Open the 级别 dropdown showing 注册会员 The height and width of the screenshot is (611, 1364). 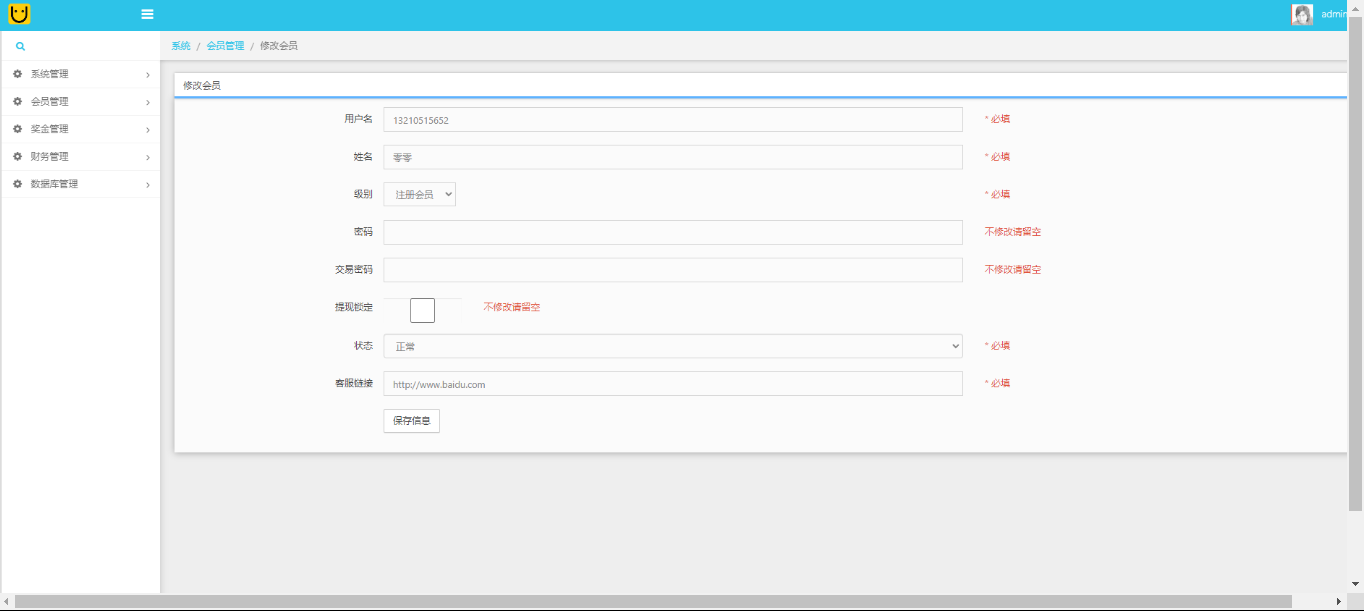coord(420,194)
